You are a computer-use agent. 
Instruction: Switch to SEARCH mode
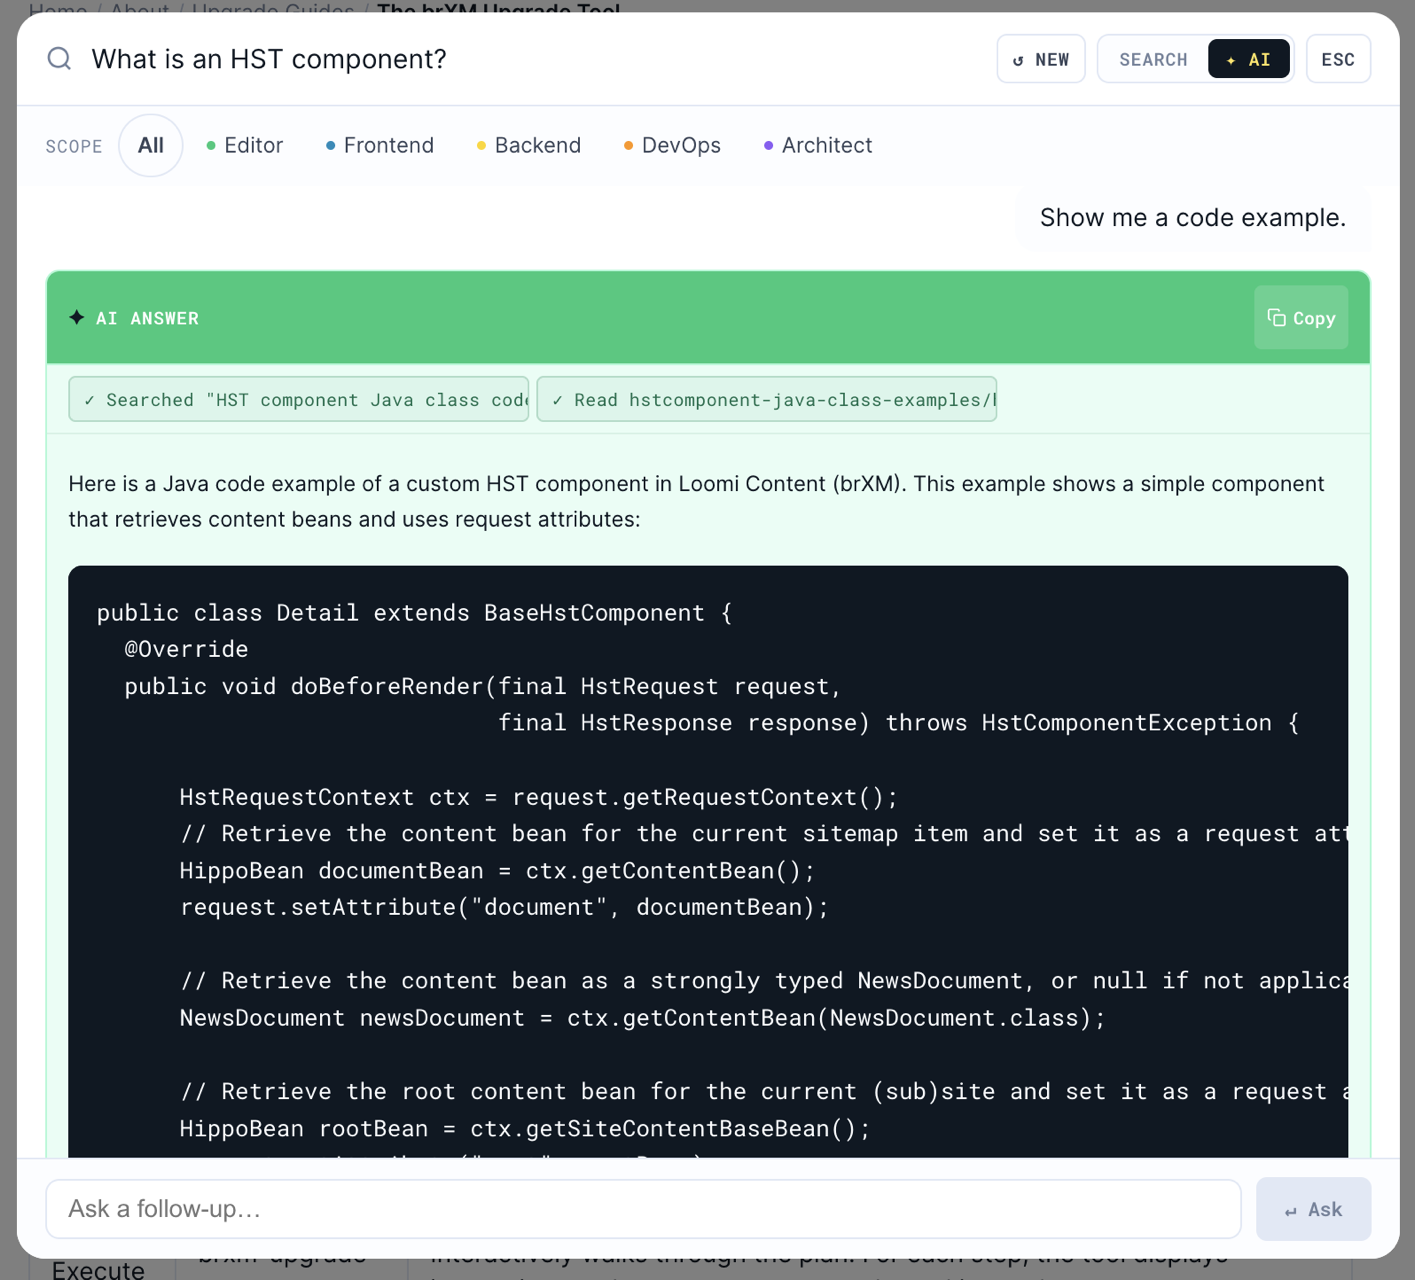click(1153, 60)
